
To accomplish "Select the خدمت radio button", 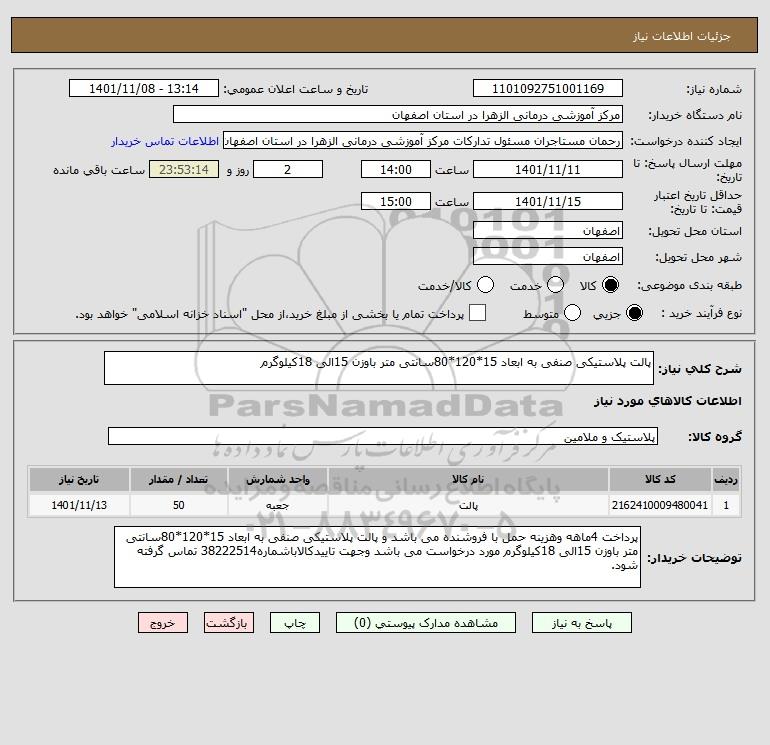I will click(x=555, y=285).
